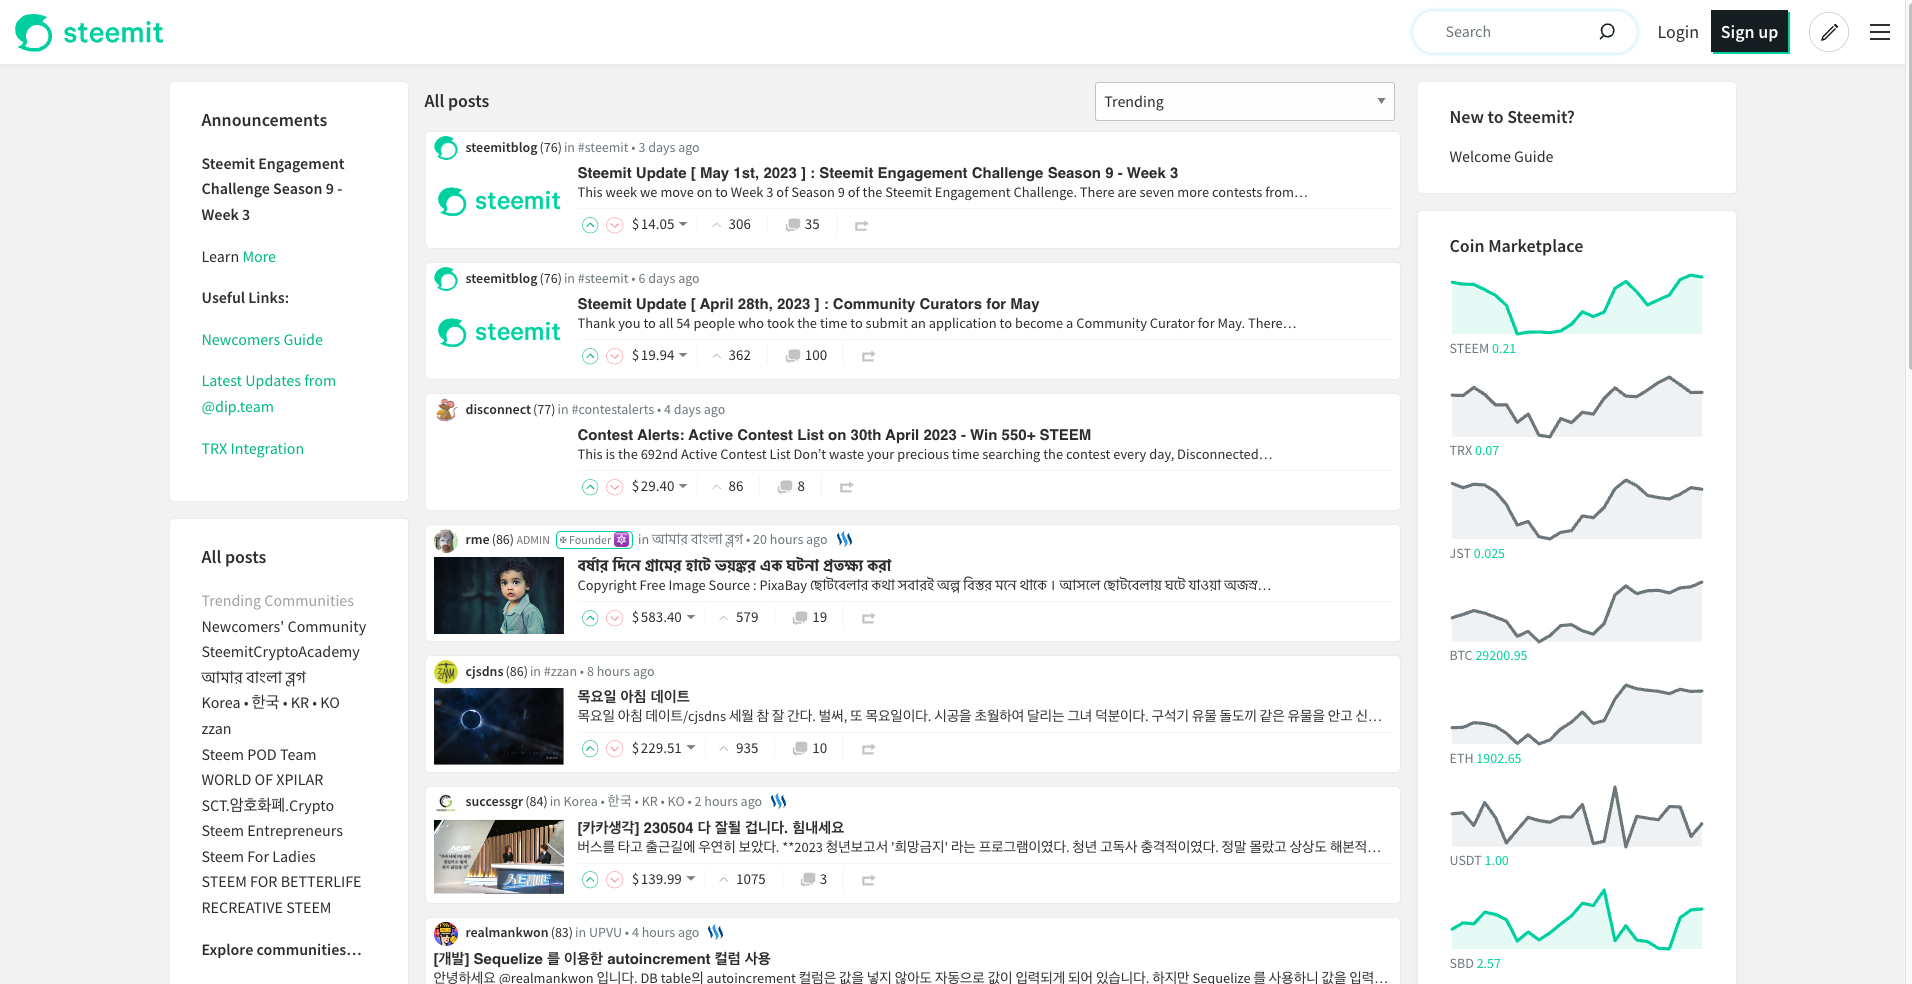This screenshot has height=984, width=1912.
Task: Open the compose post pencil icon
Action: tap(1828, 32)
